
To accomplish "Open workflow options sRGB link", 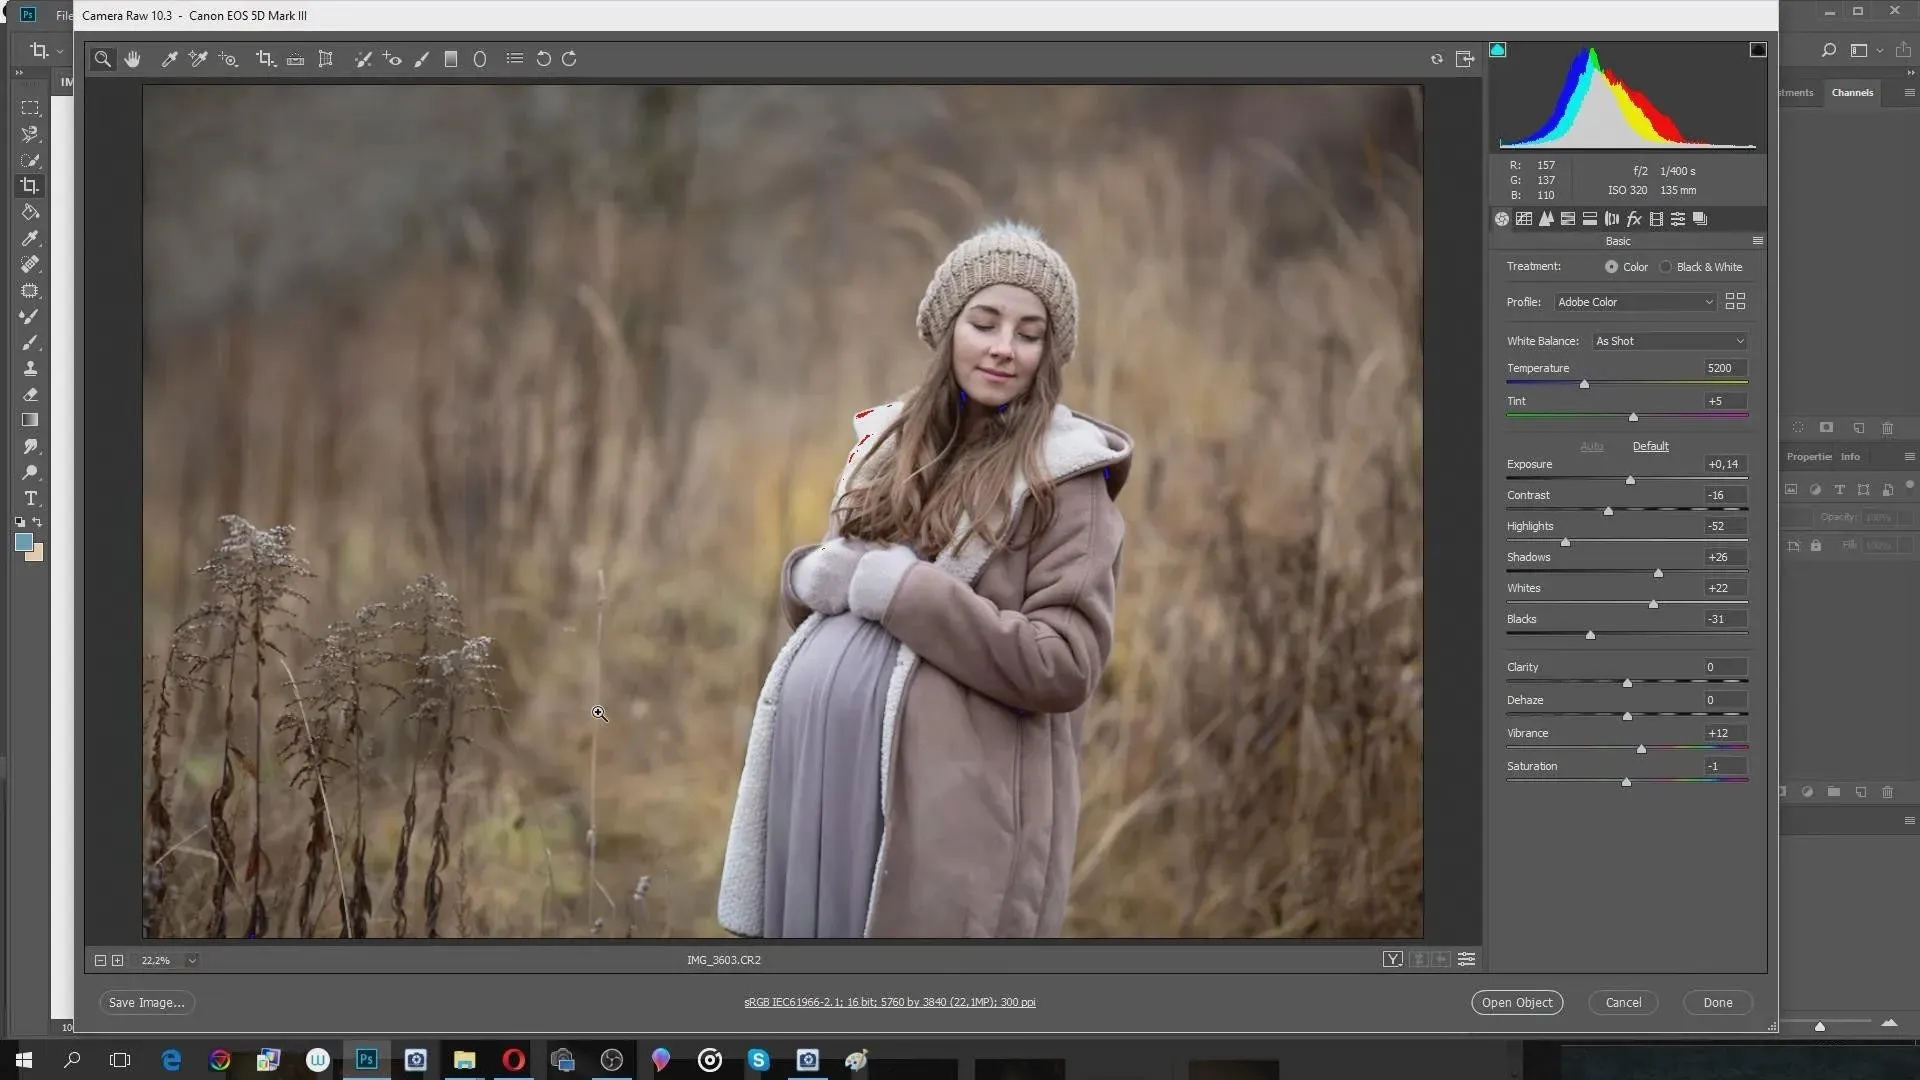I will click(889, 1002).
